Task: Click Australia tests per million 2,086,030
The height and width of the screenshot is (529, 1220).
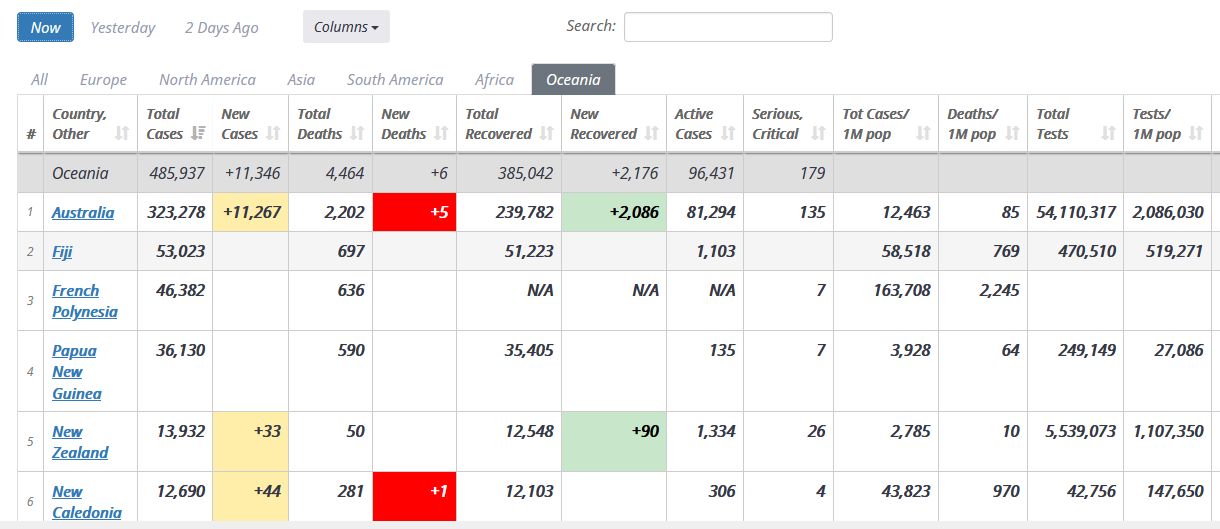Action: tap(1168, 212)
